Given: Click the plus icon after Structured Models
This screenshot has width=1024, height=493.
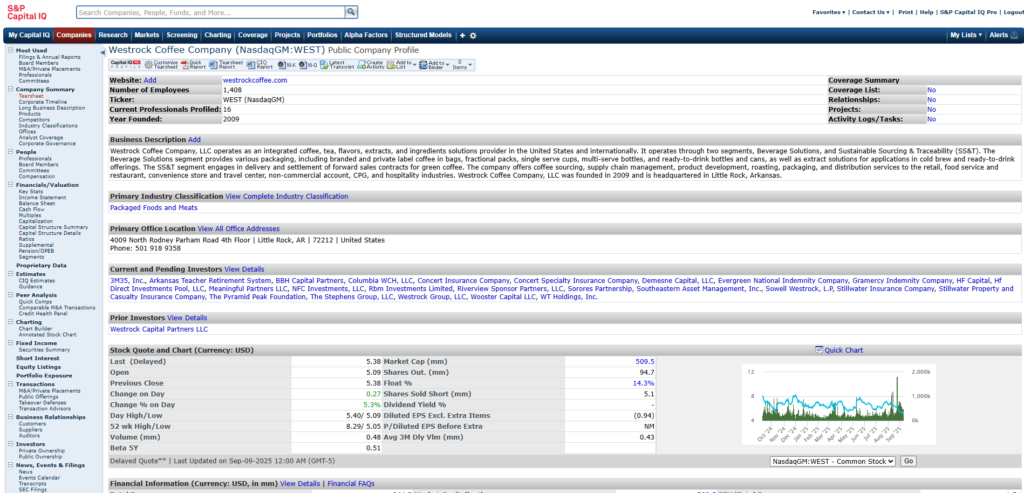Looking at the screenshot, I should (x=462, y=35).
